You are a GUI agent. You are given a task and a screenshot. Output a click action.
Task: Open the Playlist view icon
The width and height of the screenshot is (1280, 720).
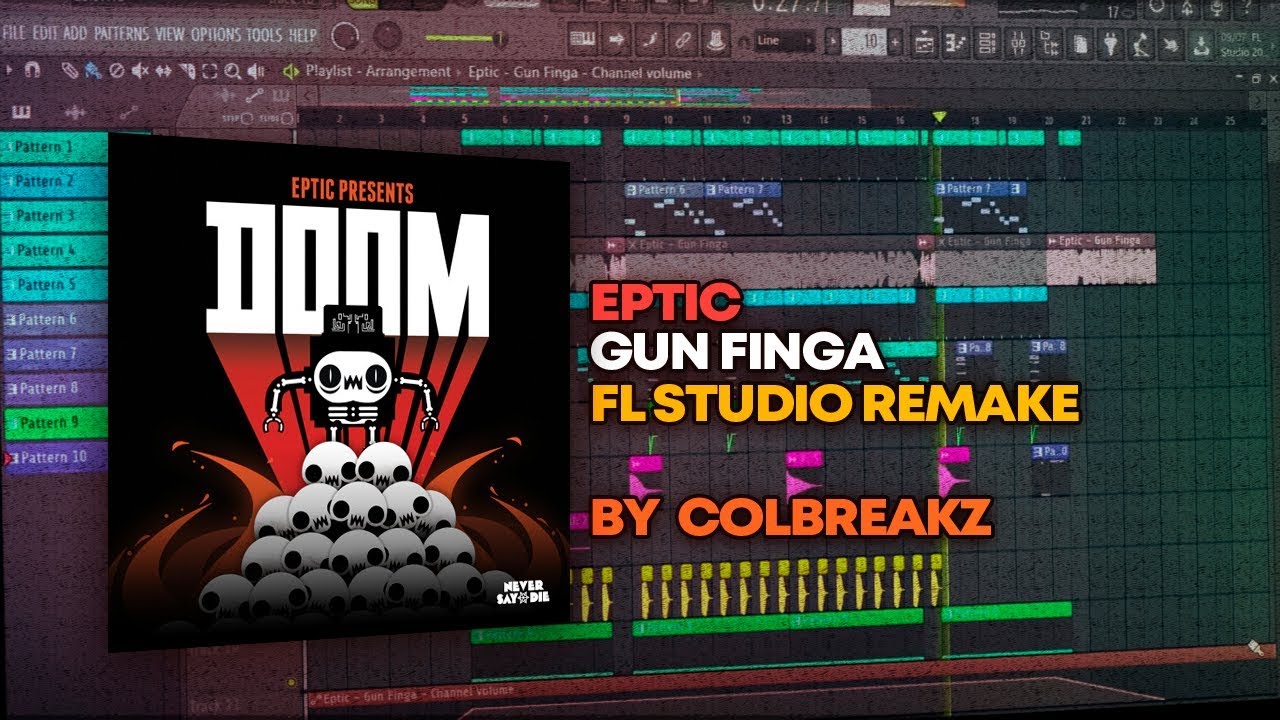(x=923, y=42)
